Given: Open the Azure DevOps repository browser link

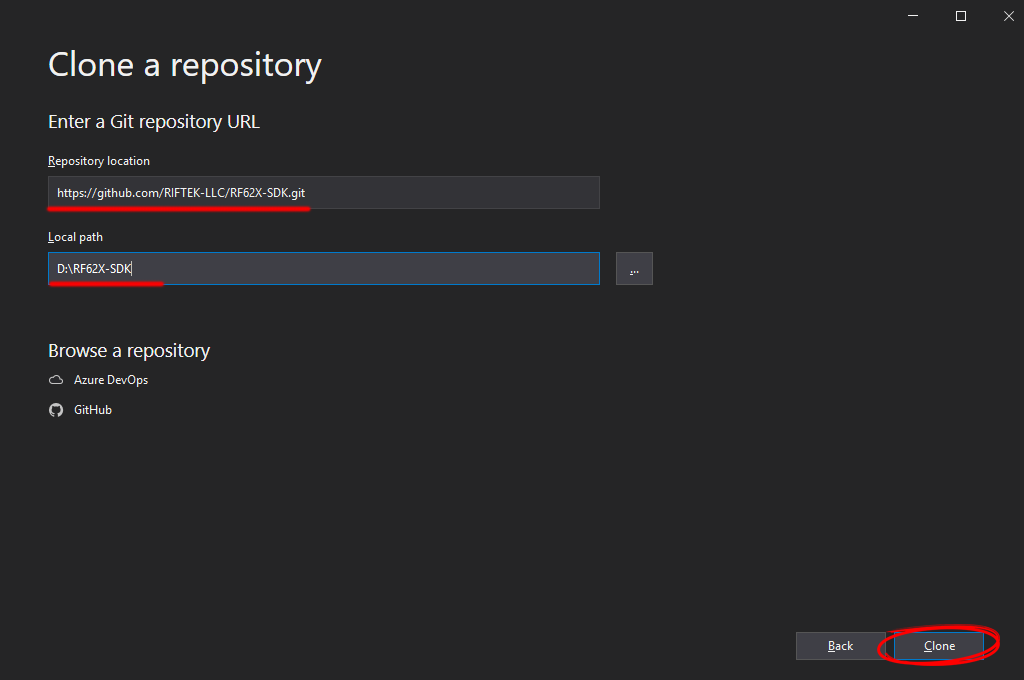Looking at the screenshot, I should click(111, 380).
